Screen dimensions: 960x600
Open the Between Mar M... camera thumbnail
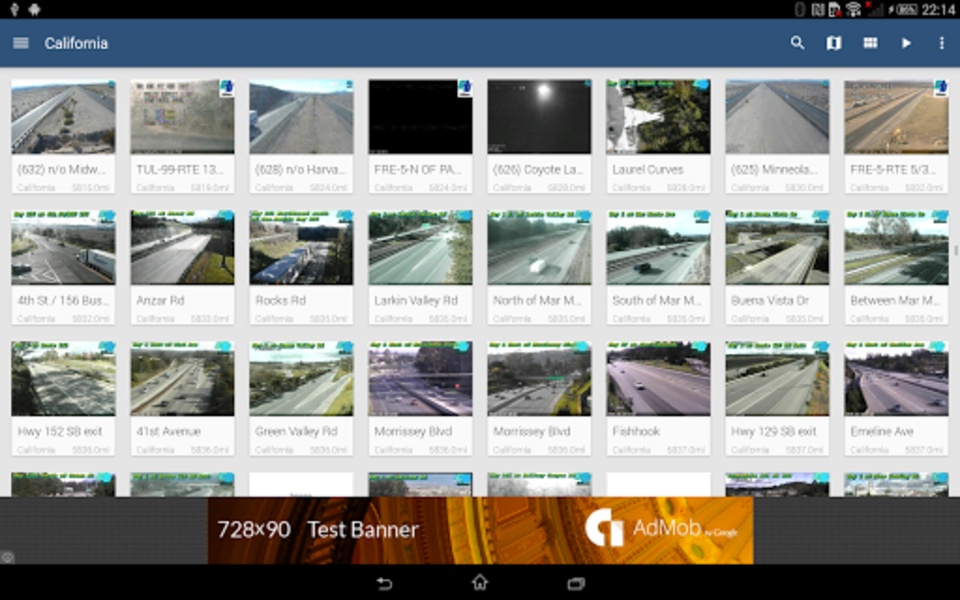[896, 247]
